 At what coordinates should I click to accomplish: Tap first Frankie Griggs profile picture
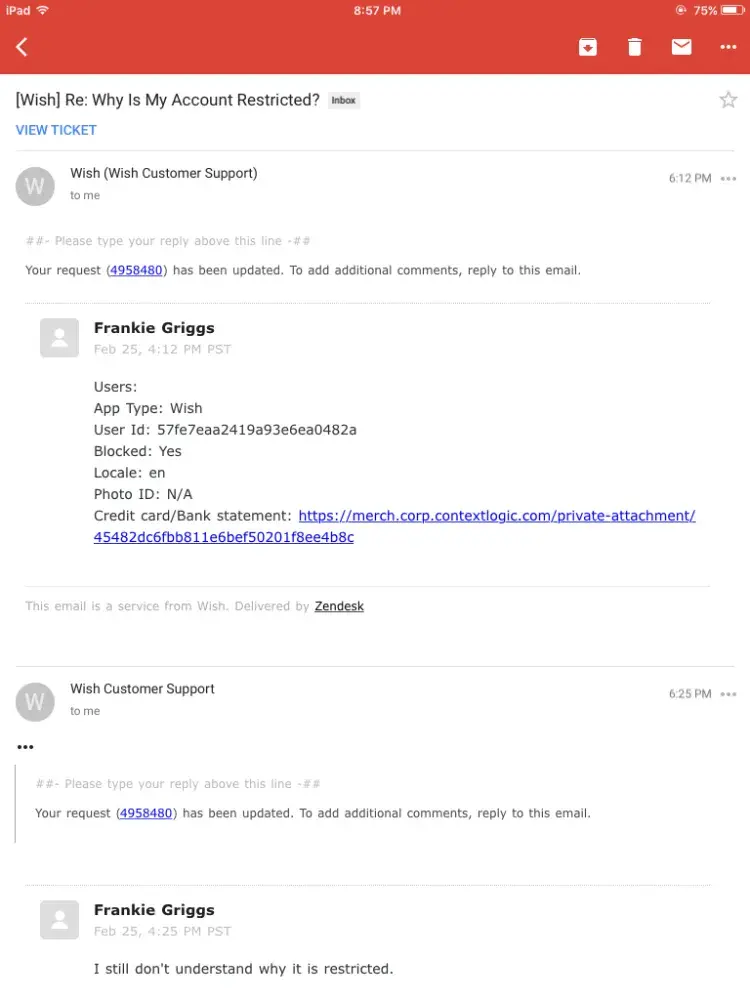tap(59, 338)
